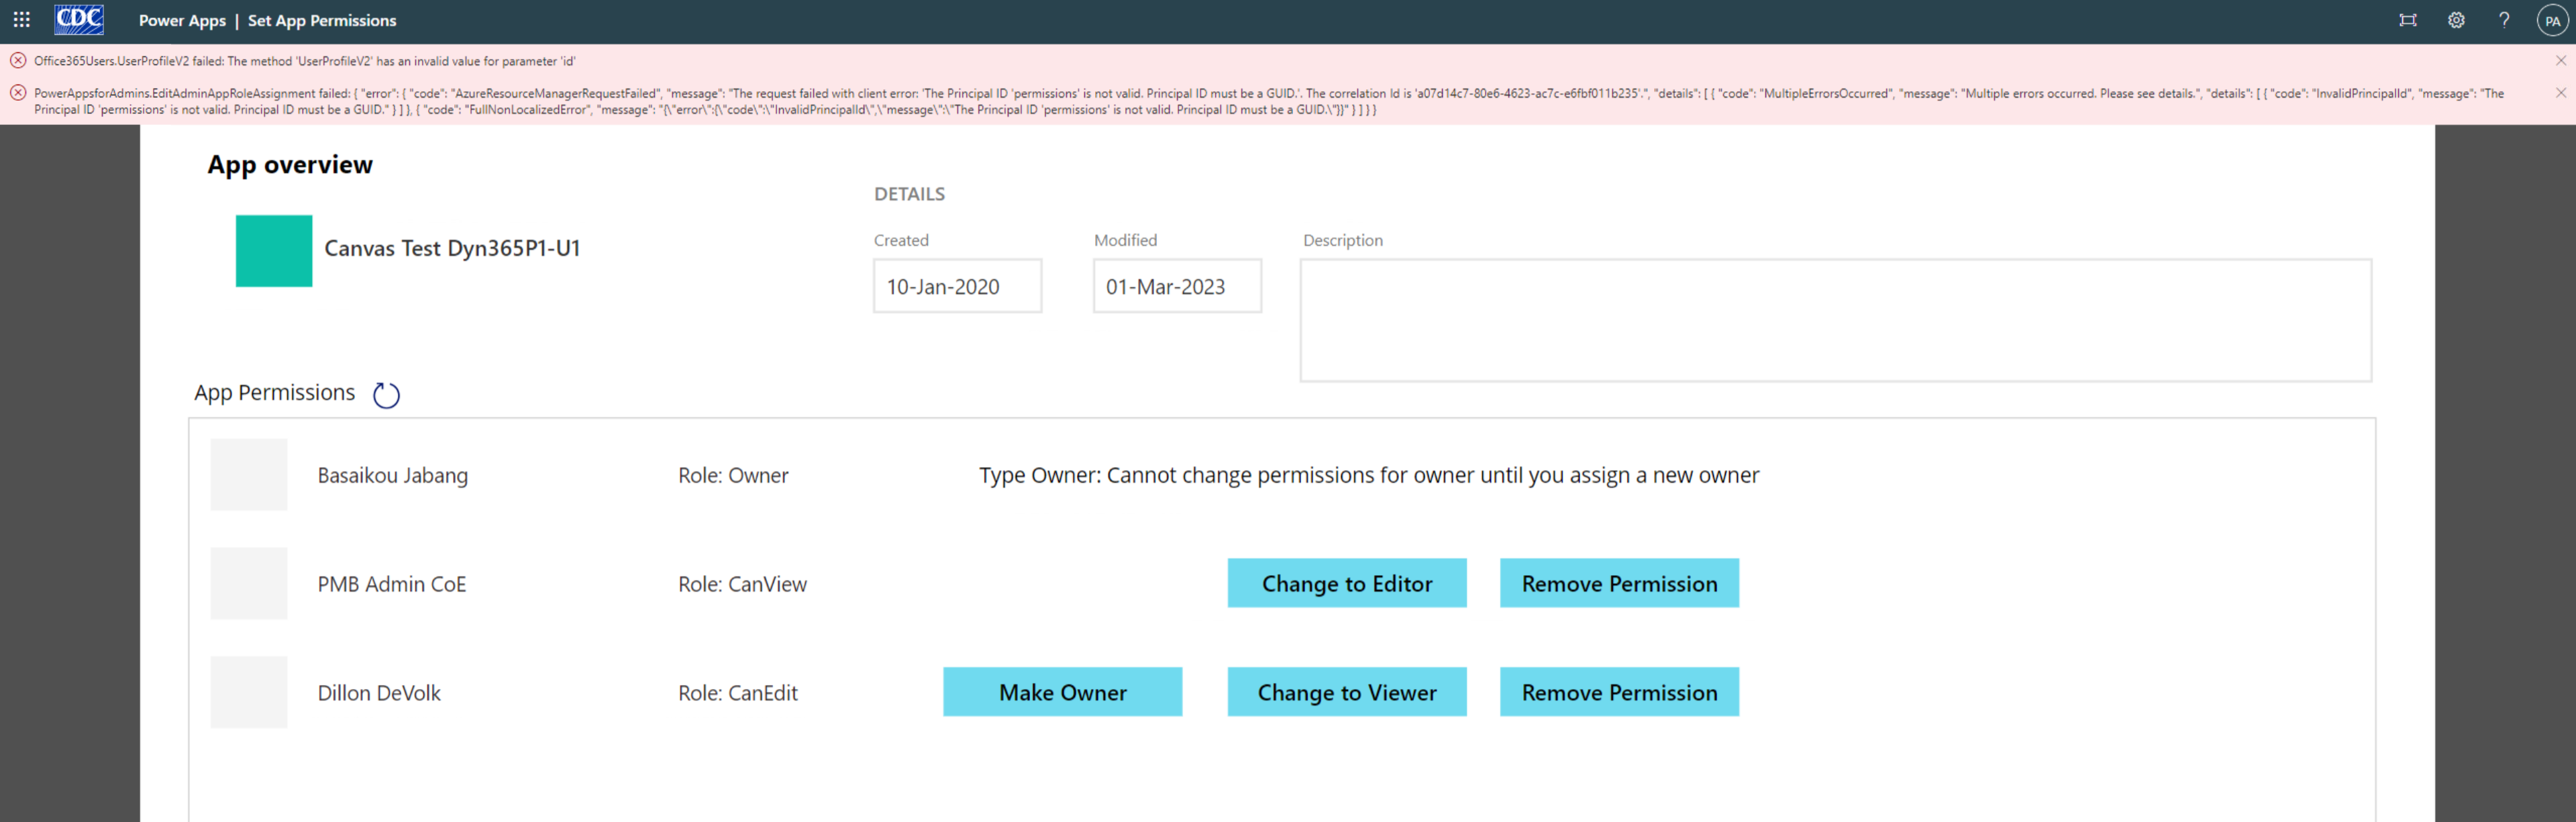Select Power Apps in the top navigation

click(182, 20)
